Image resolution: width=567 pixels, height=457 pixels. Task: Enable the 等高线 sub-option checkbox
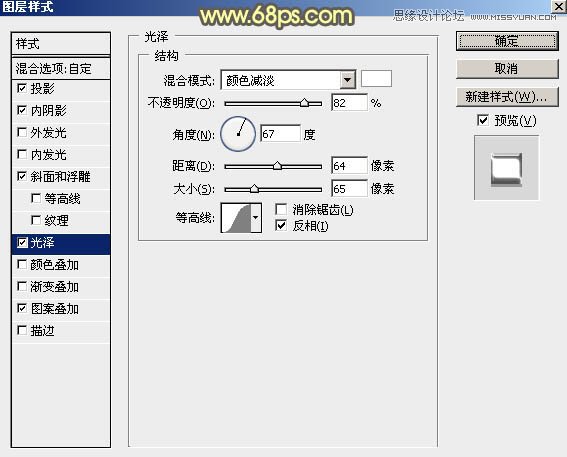click(36, 198)
